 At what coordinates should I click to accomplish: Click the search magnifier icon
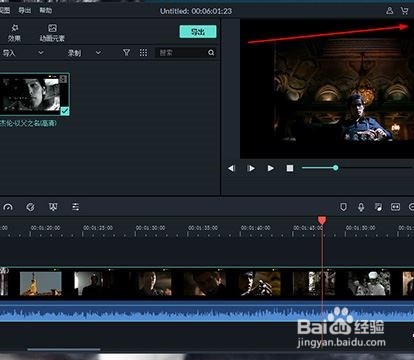211,52
